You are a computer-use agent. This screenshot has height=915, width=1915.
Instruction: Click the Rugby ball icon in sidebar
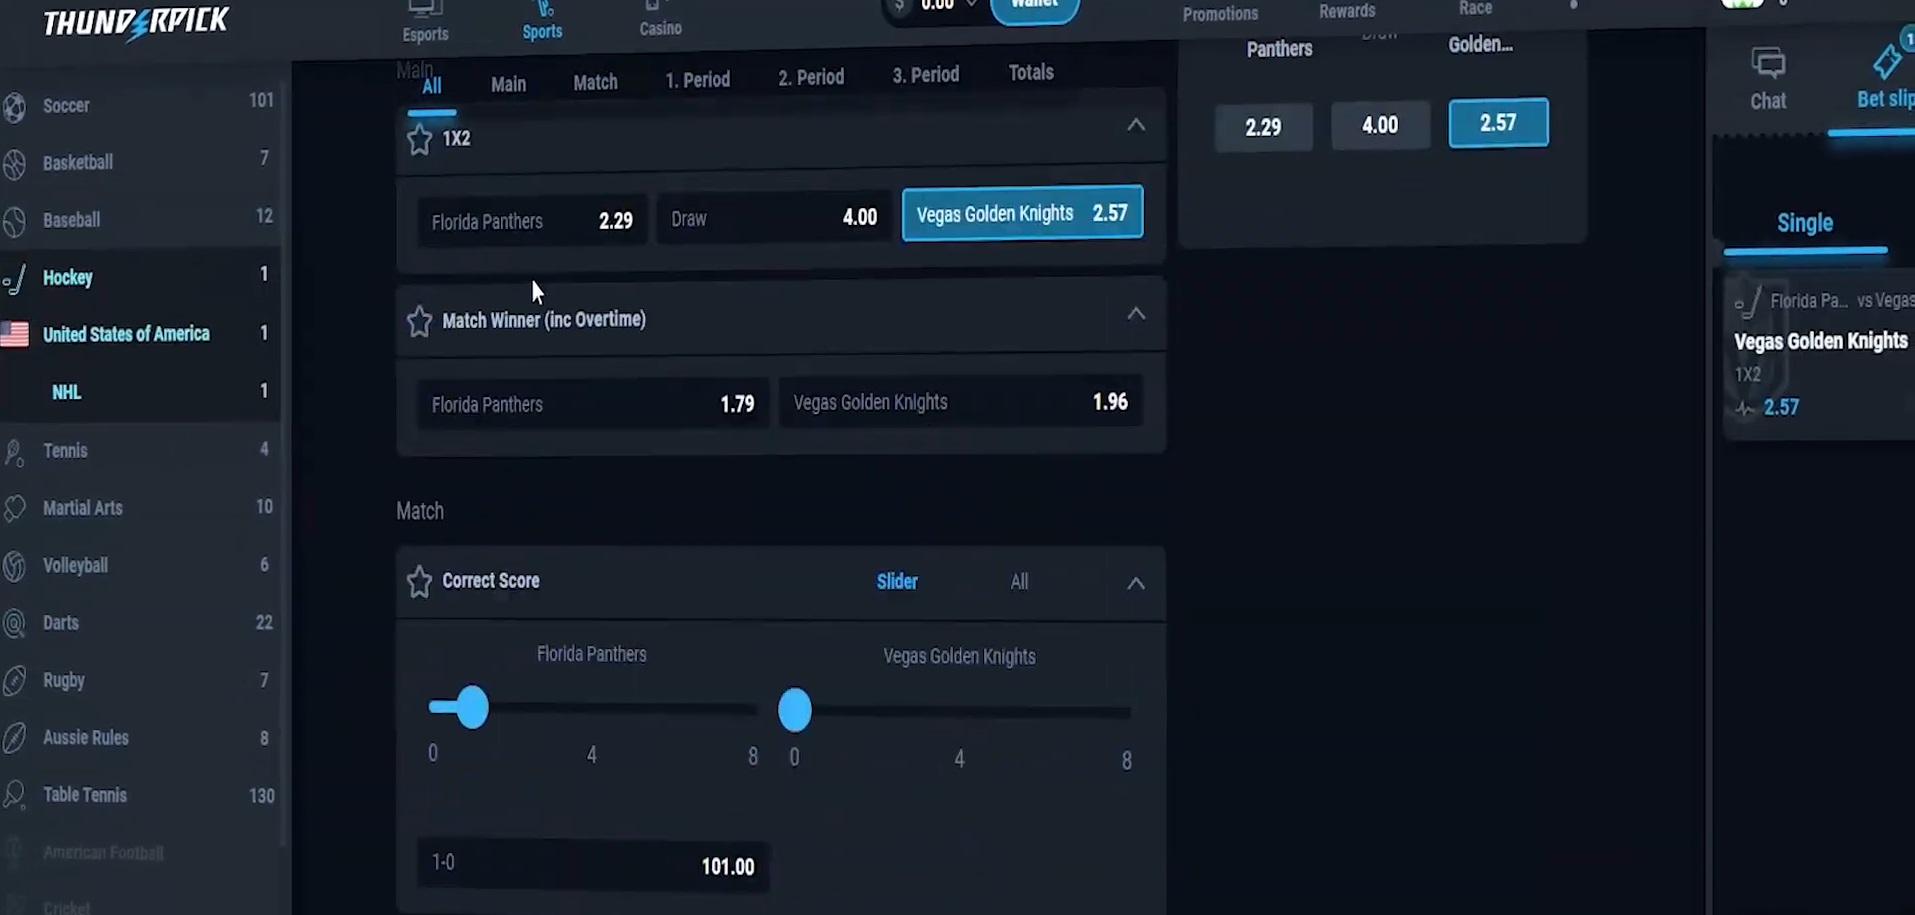14,681
